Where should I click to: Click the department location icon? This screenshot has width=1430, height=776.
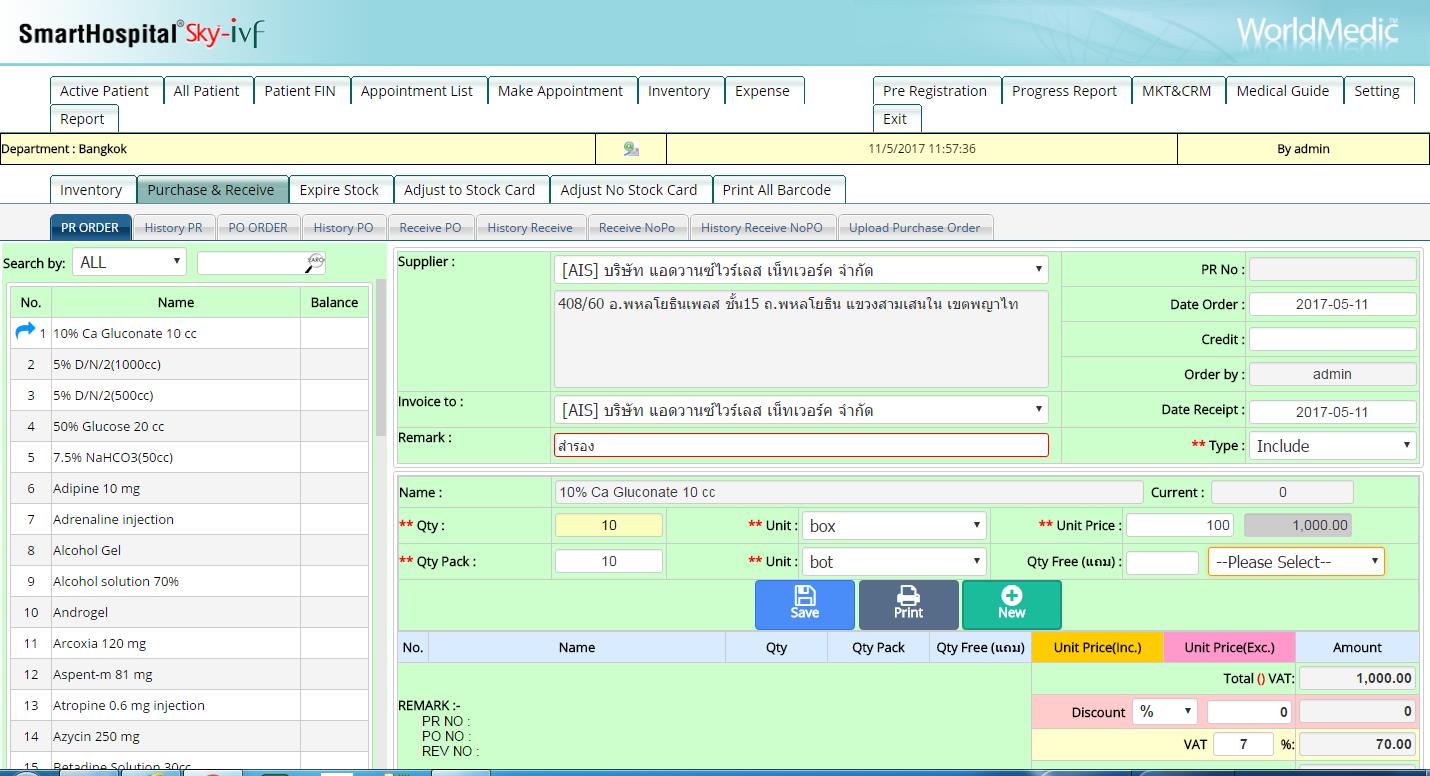pos(631,148)
